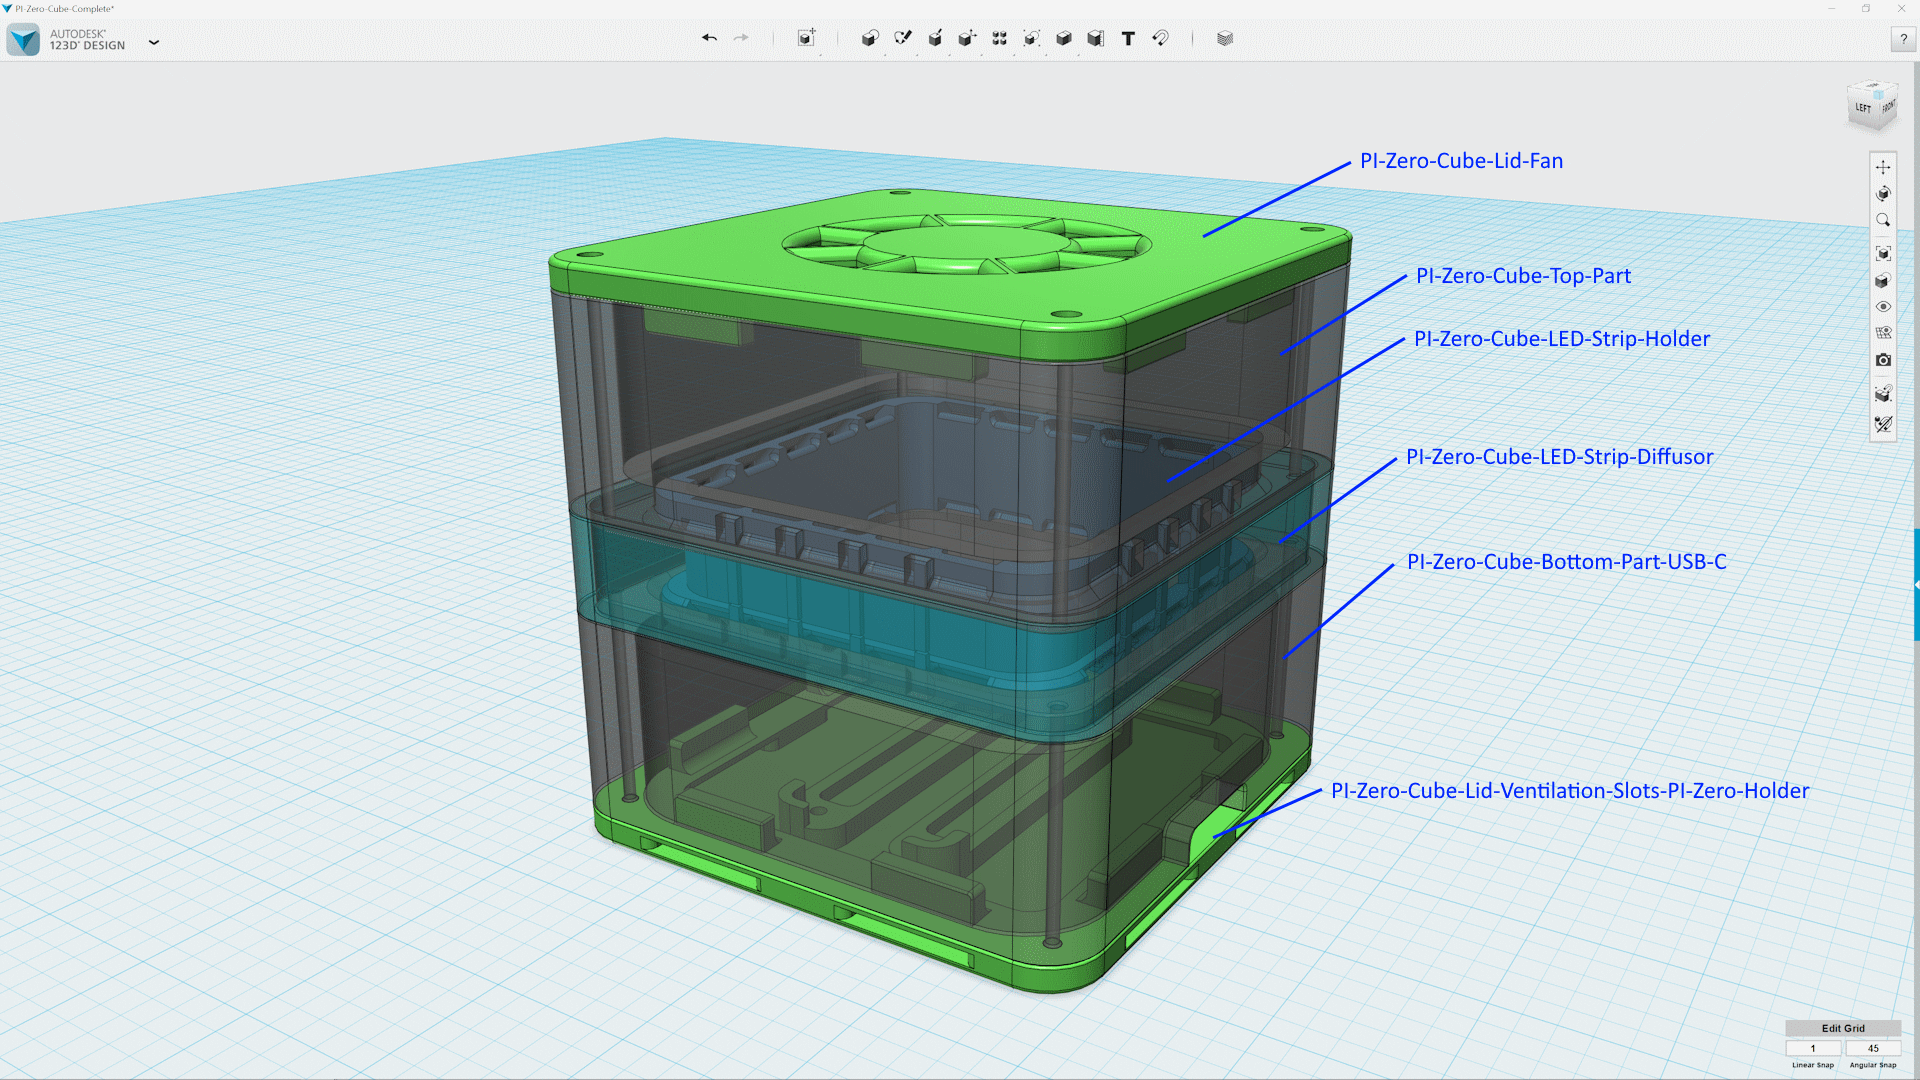The image size is (1920, 1080).
Task: Open the Transform tool
Action: click(806, 38)
